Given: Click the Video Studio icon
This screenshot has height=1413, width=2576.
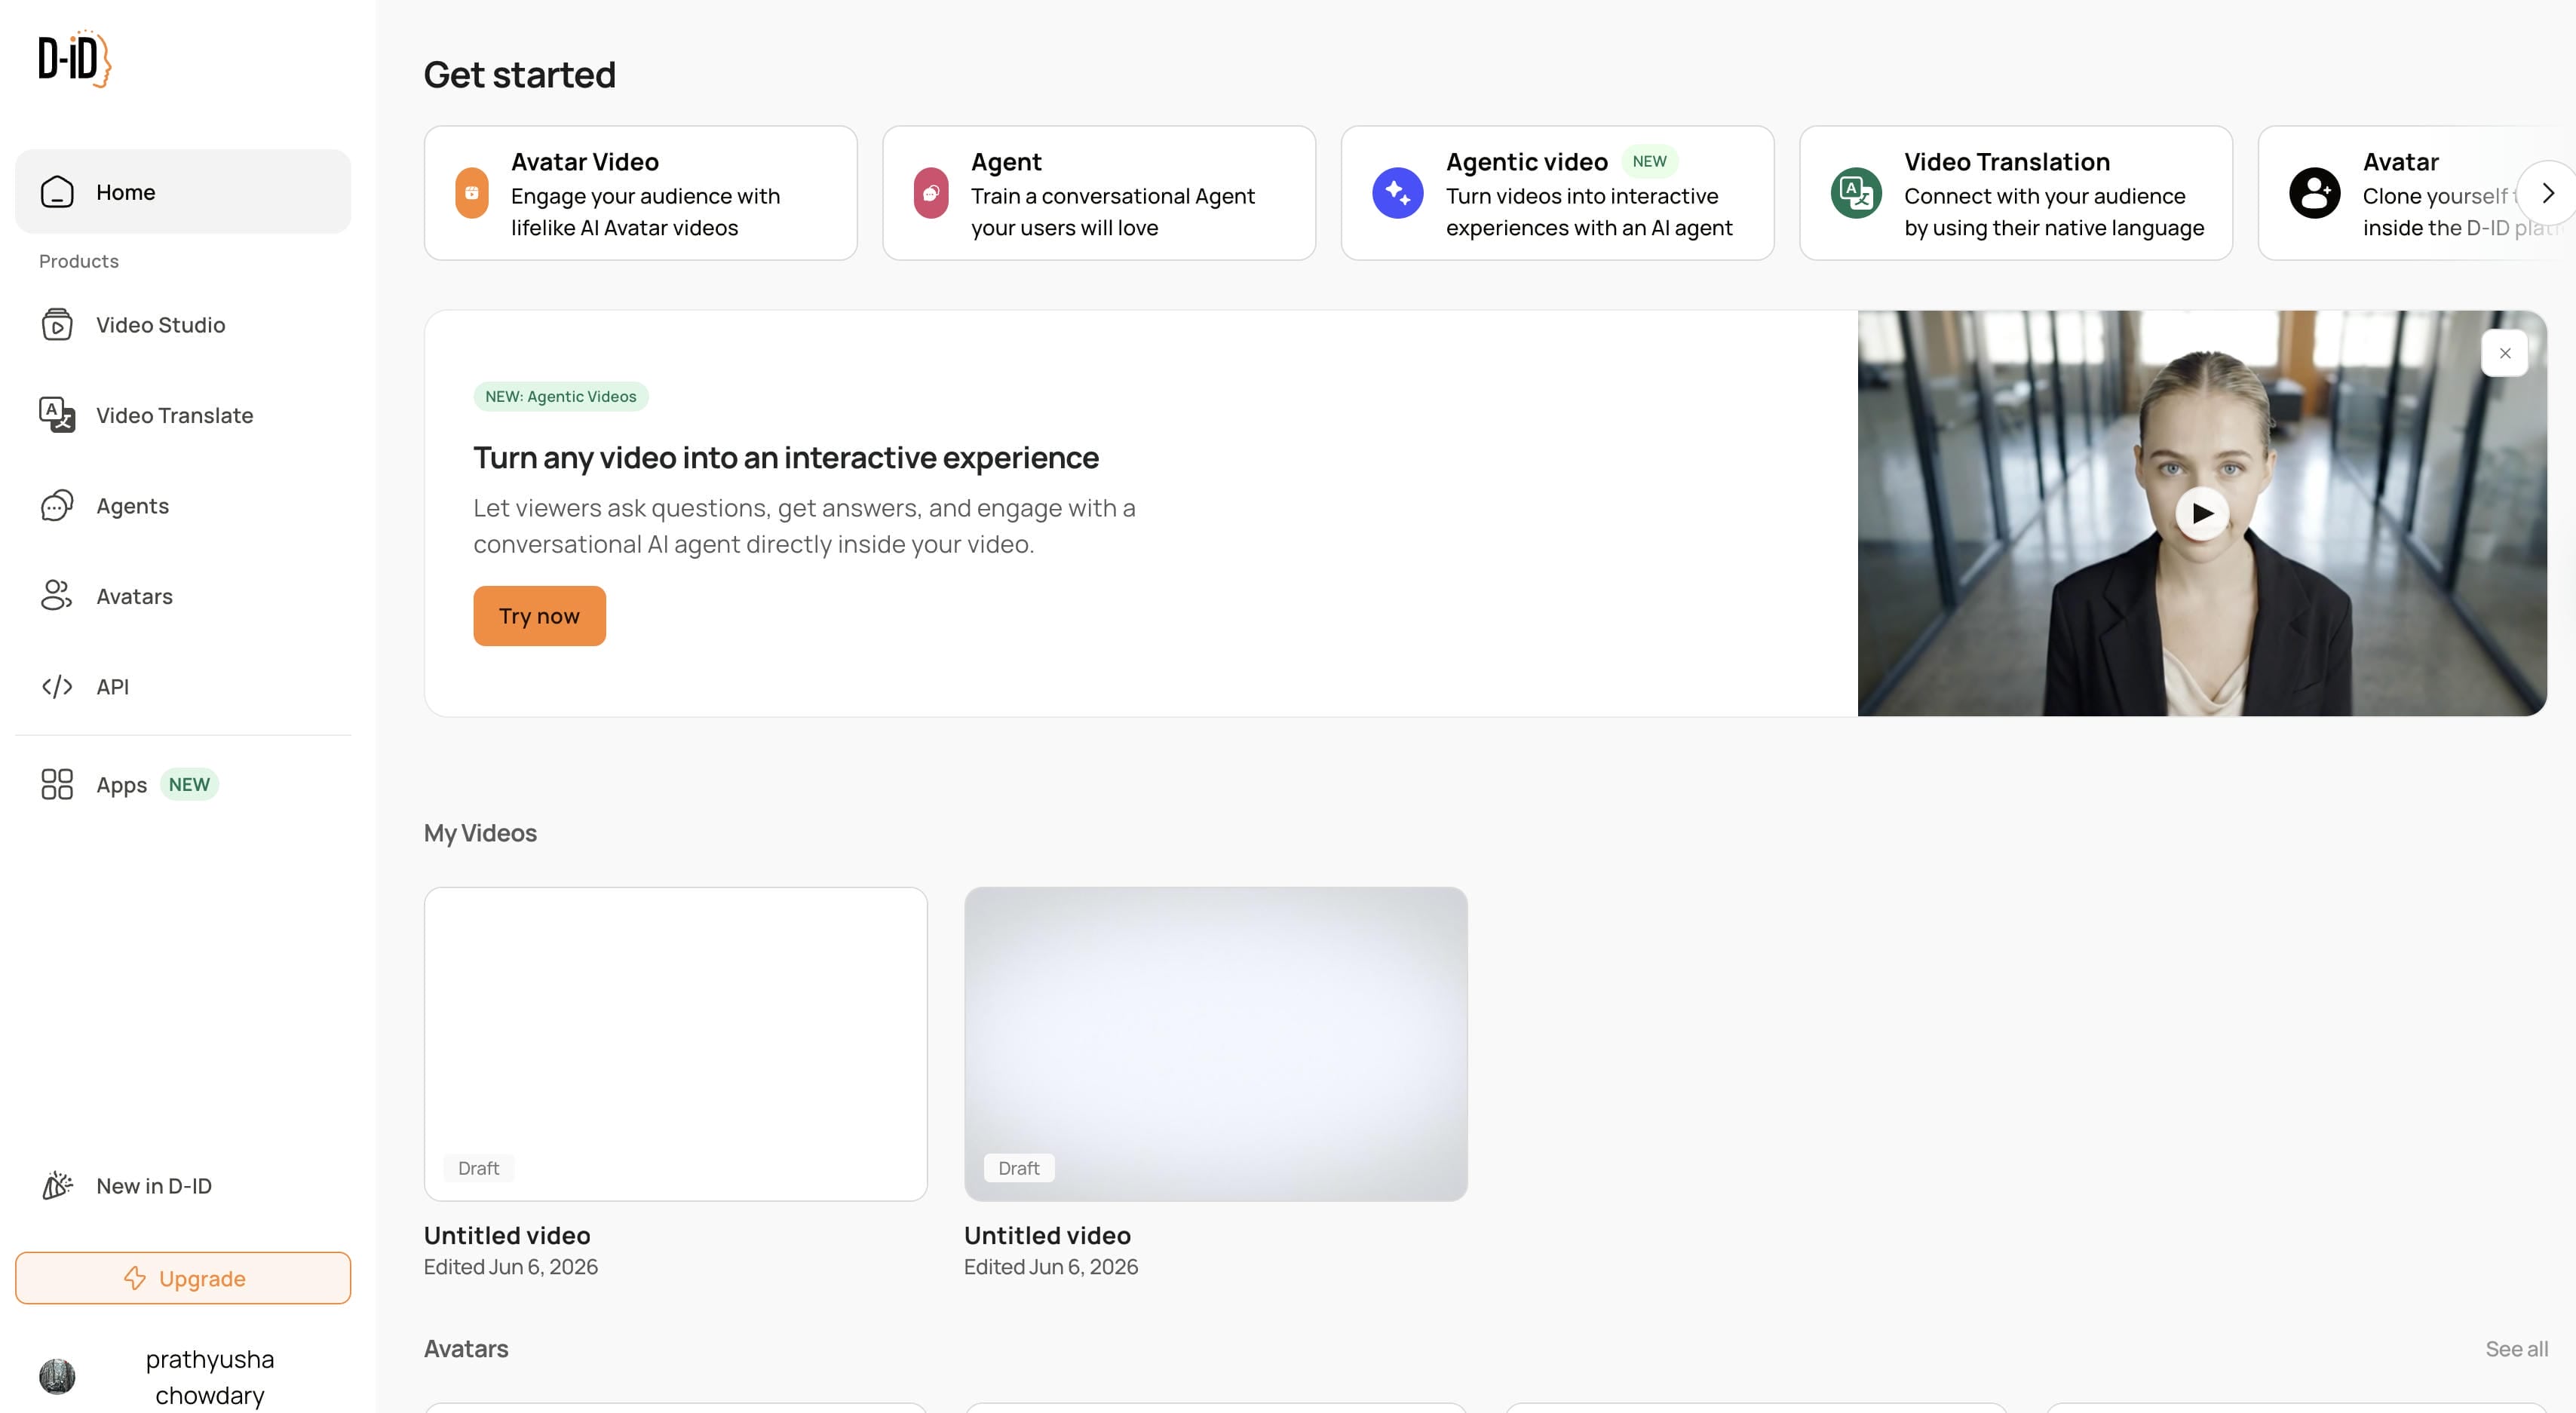Looking at the screenshot, I should [x=57, y=325].
